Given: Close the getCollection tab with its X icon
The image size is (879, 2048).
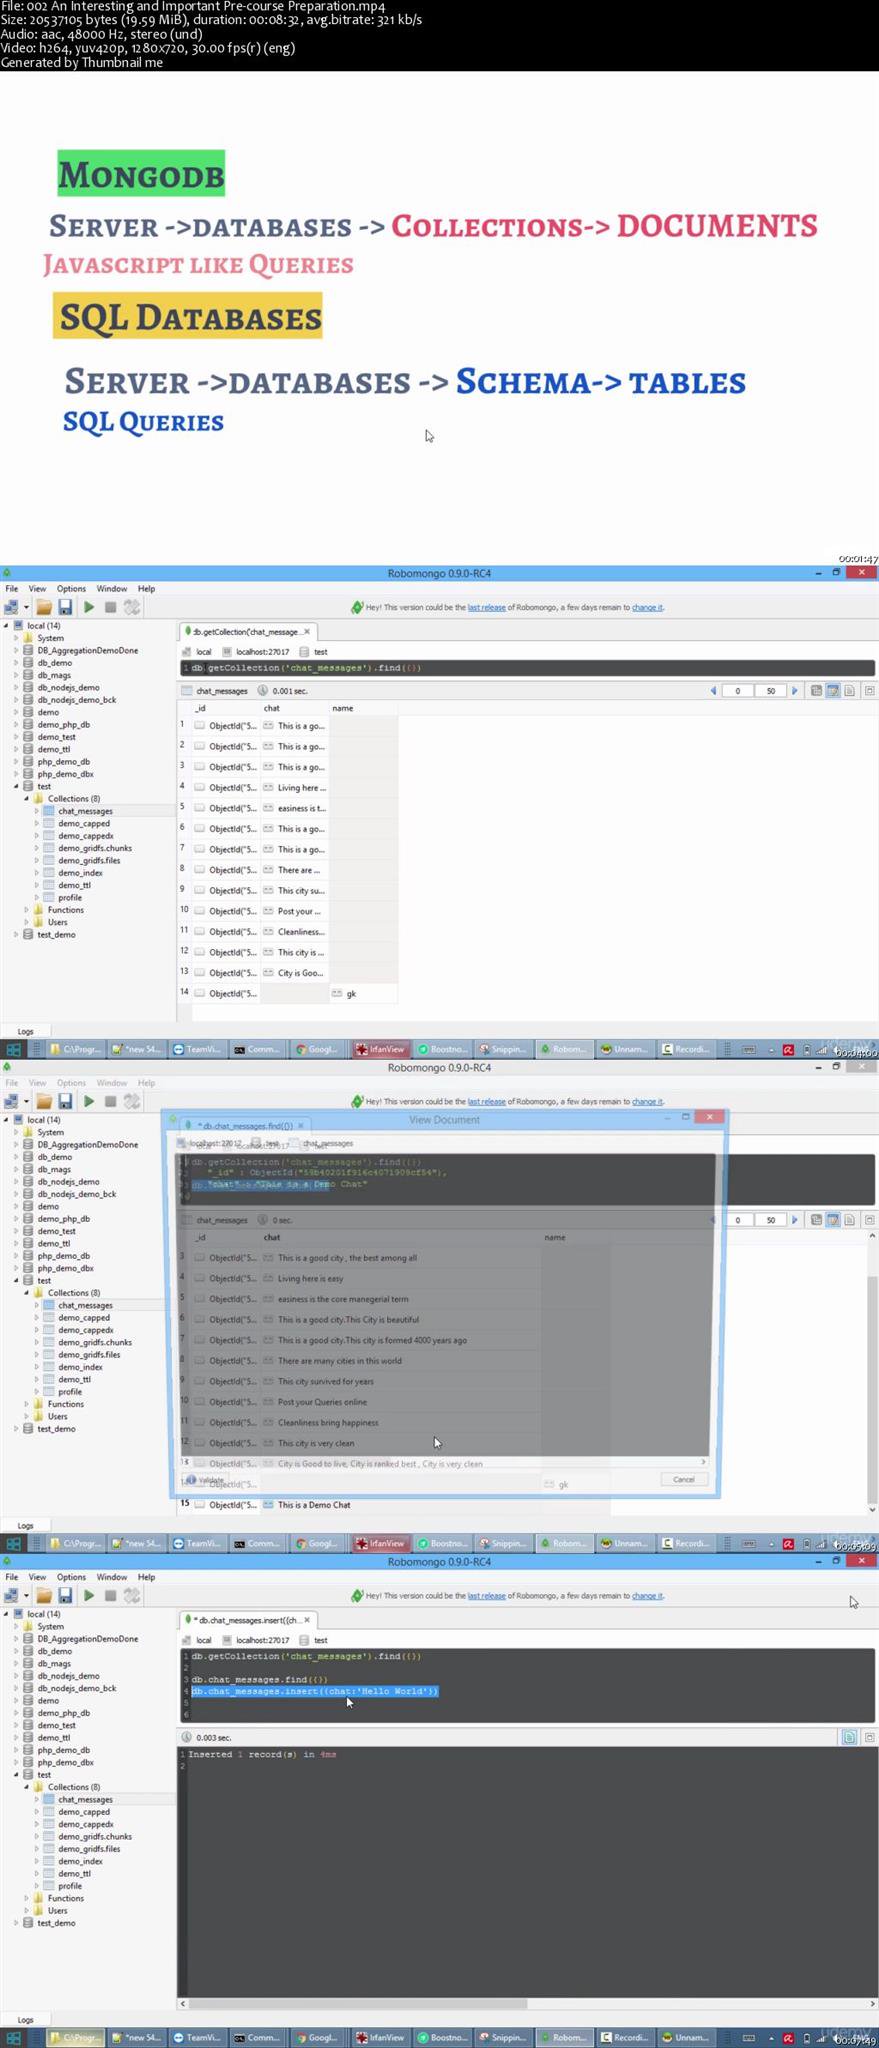Looking at the screenshot, I should tap(307, 631).
